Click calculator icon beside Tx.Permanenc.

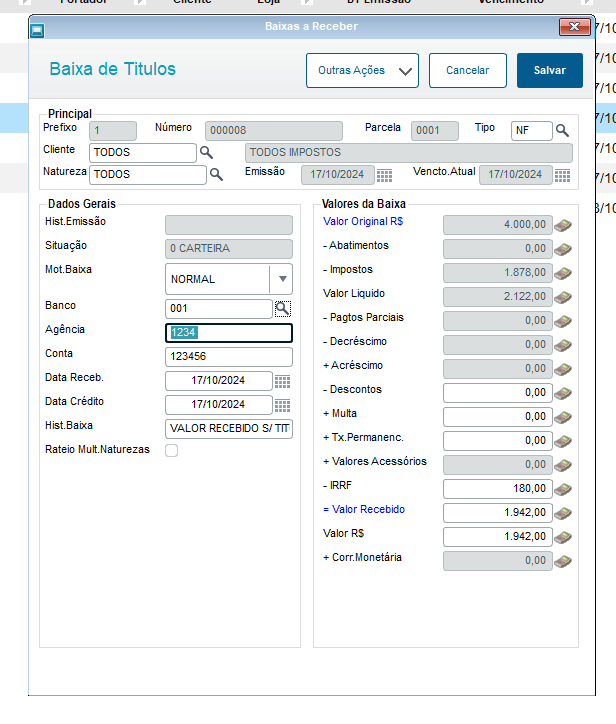click(x=563, y=441)
